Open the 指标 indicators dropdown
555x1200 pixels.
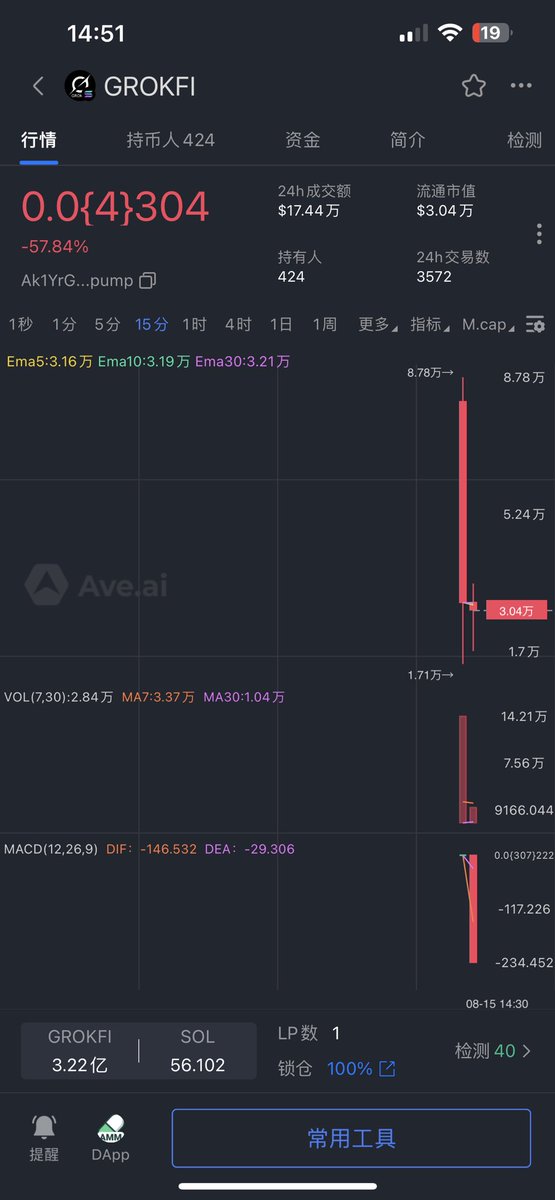pos(430,324)
